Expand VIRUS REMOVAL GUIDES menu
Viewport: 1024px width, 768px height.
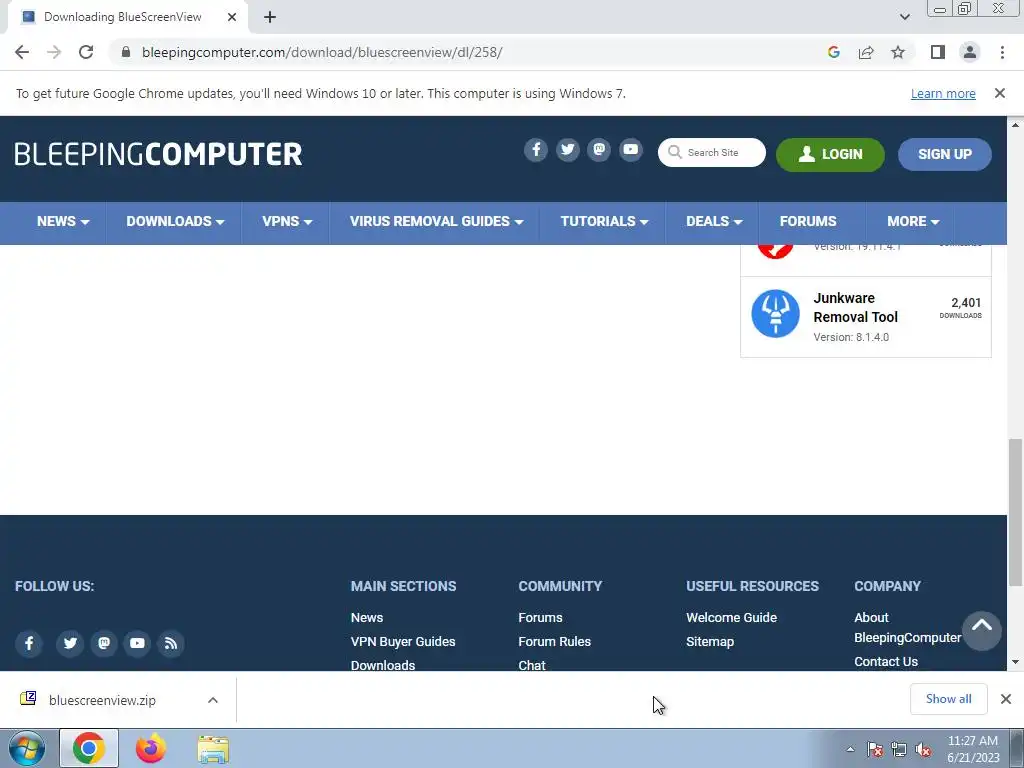[436, 221]
